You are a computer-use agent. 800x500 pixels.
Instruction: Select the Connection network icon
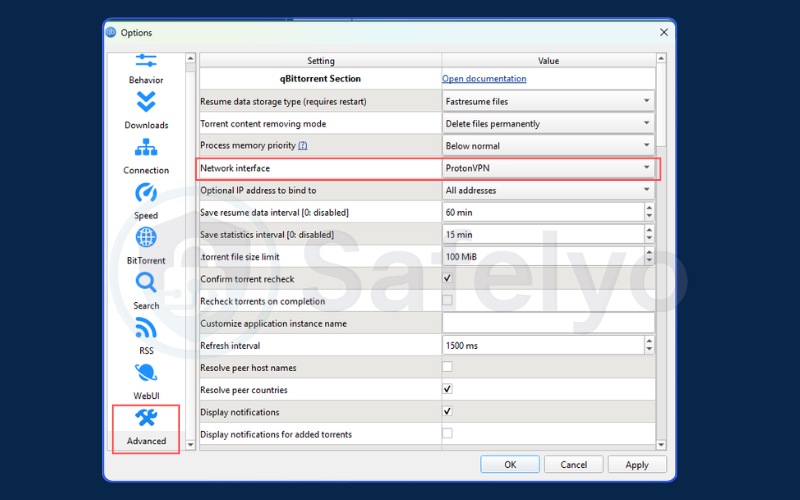tap(146, 147)
